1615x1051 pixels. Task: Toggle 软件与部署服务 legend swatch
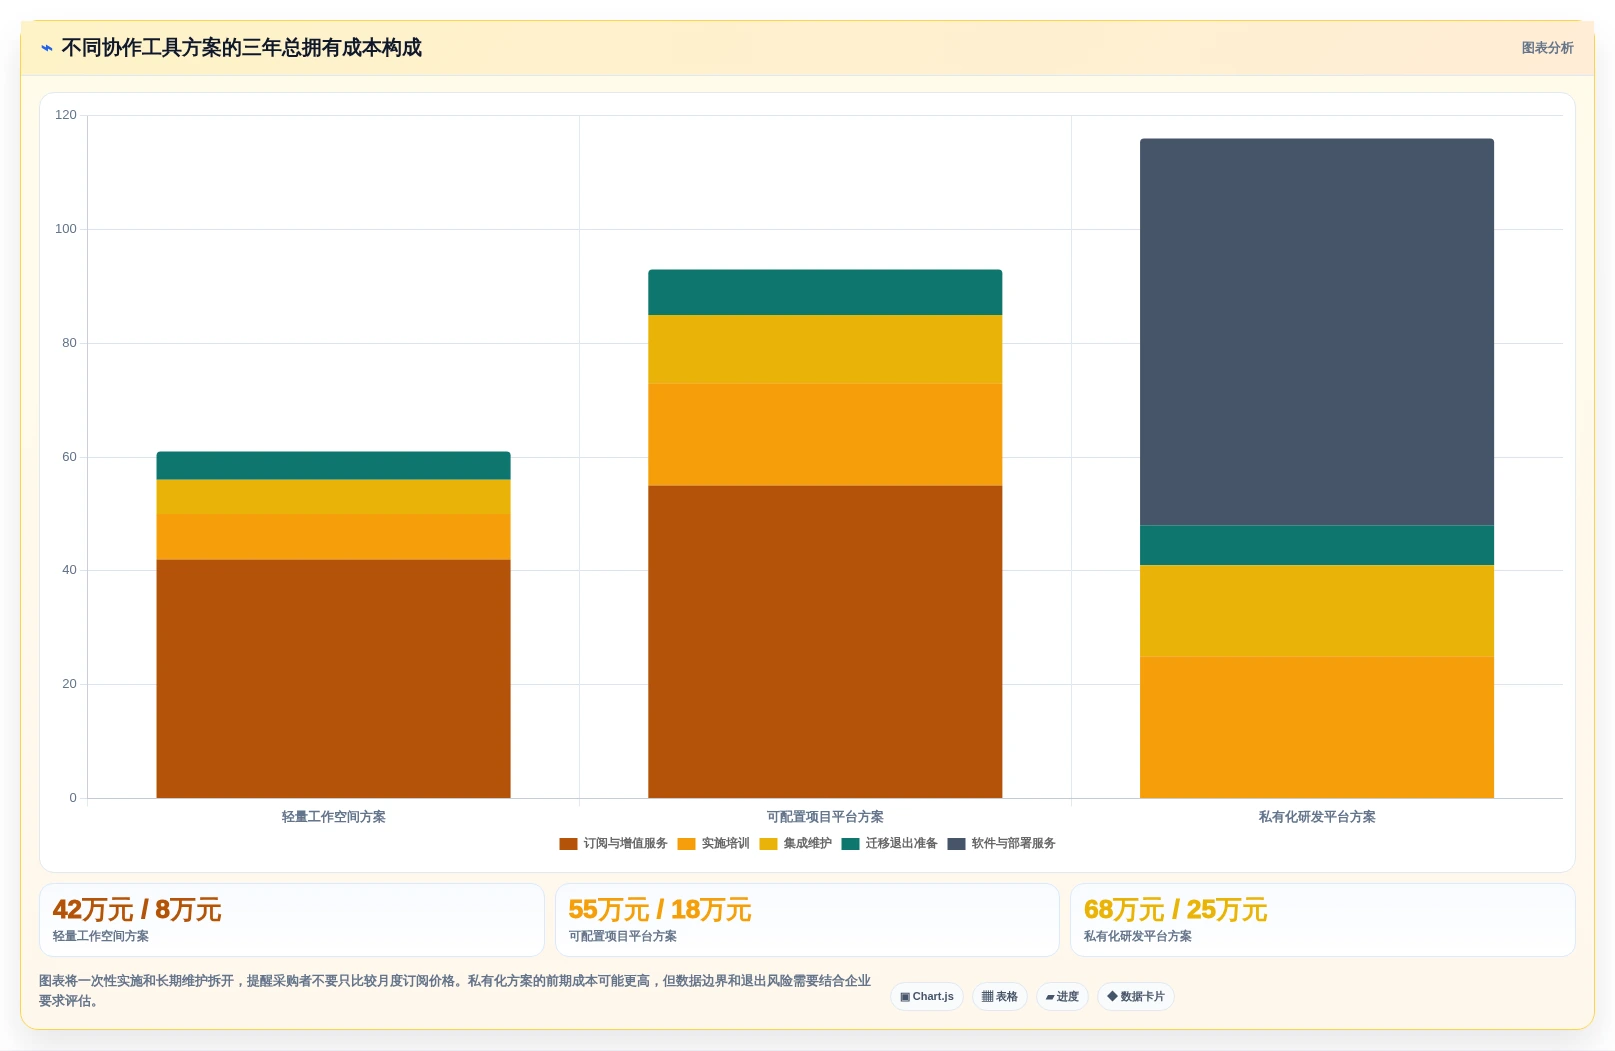956,844
